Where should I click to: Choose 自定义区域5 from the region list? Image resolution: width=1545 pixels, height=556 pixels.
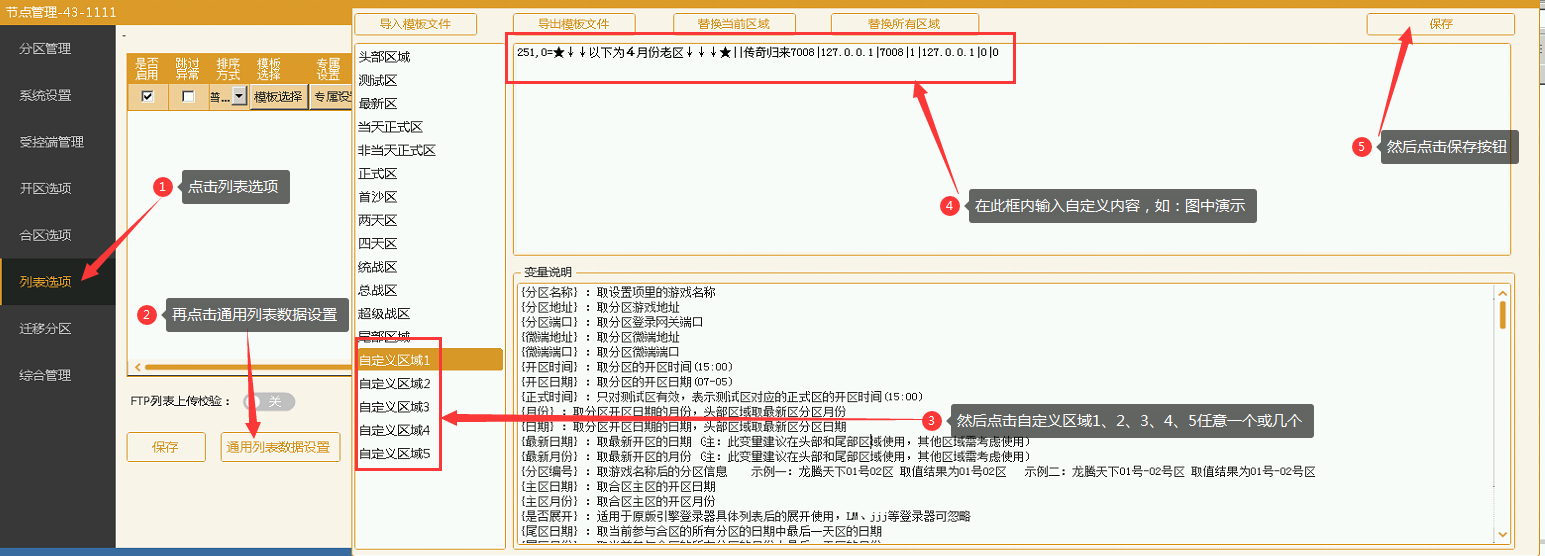(x=394, y=454)
